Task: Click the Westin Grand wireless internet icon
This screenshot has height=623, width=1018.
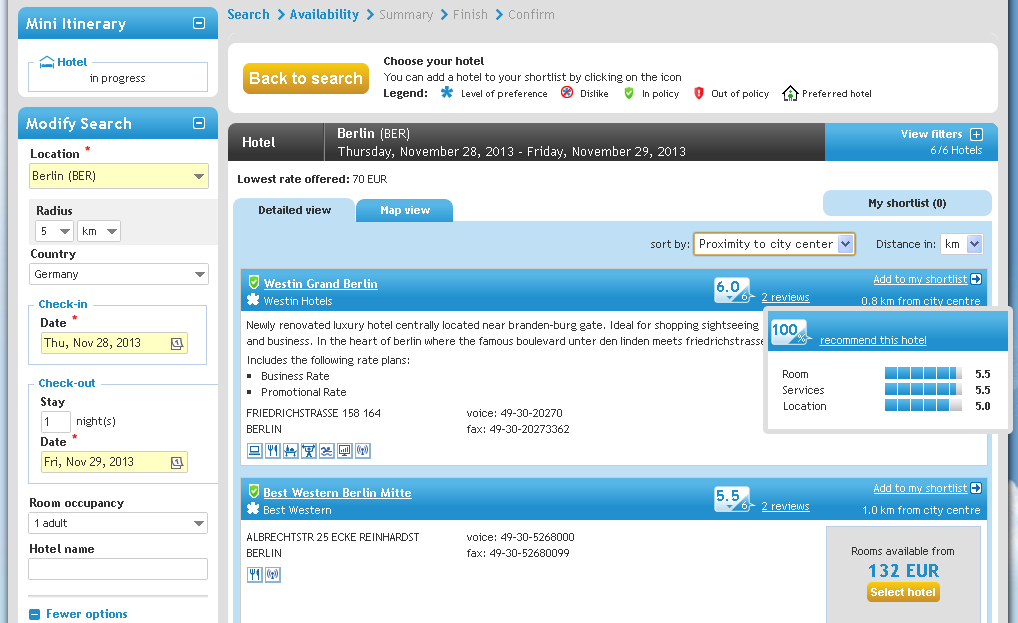Action: click(363, 450)
